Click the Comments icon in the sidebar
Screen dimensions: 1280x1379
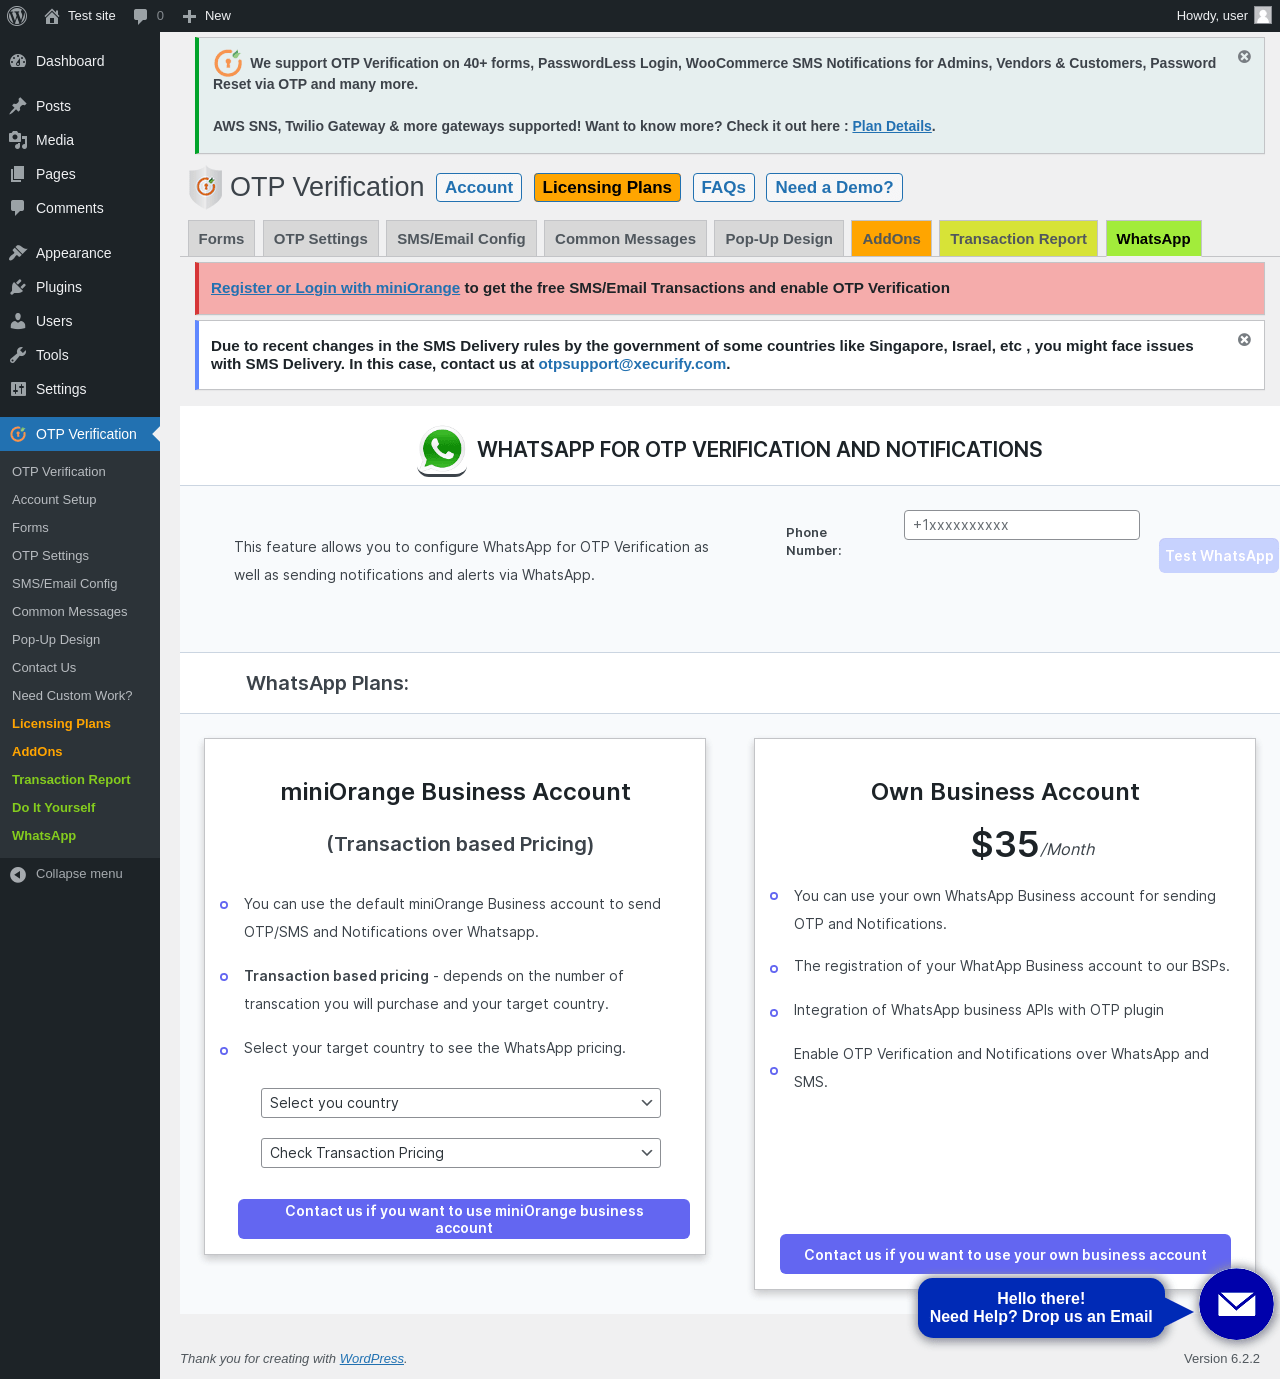(18, 208)
